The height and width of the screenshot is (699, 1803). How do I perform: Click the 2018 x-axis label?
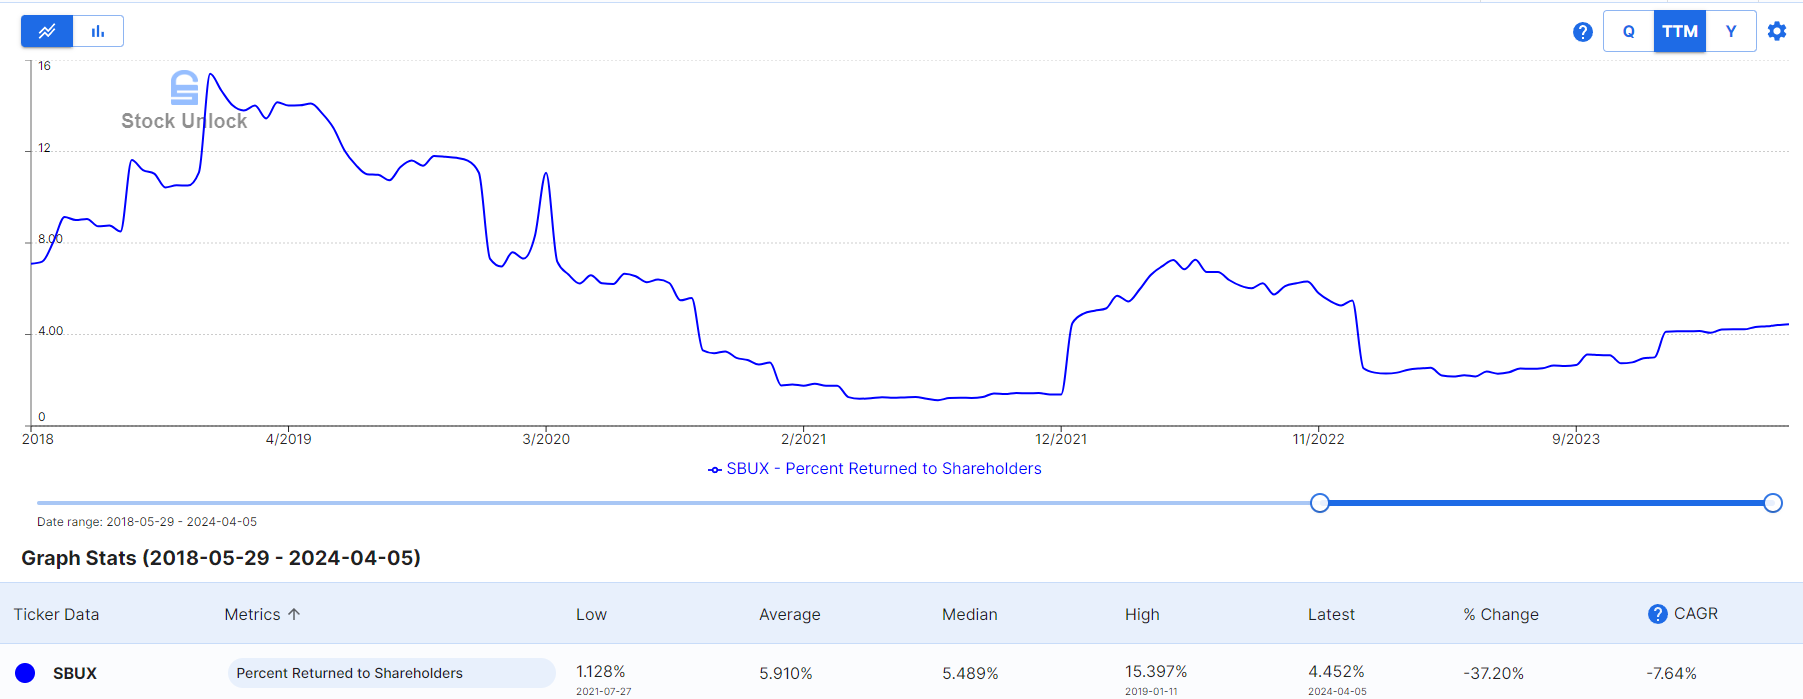click(x=38, y=439)
